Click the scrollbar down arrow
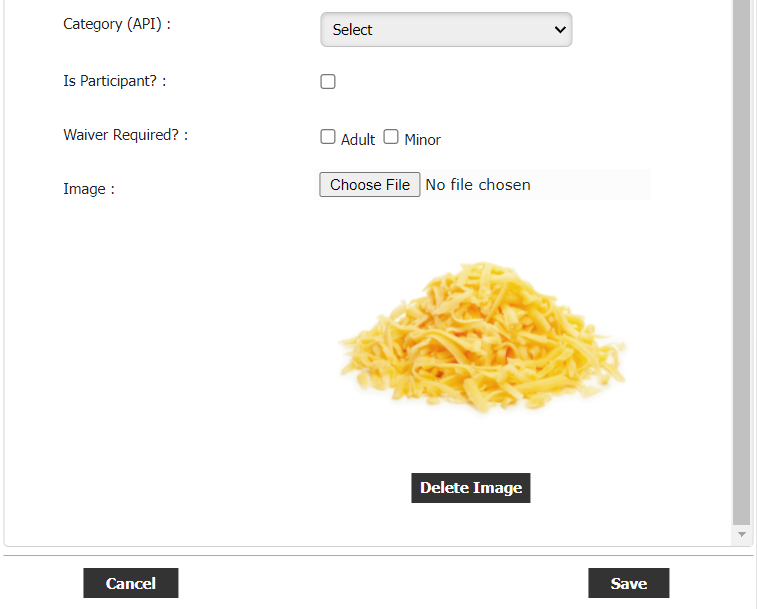 click(741, 536)
